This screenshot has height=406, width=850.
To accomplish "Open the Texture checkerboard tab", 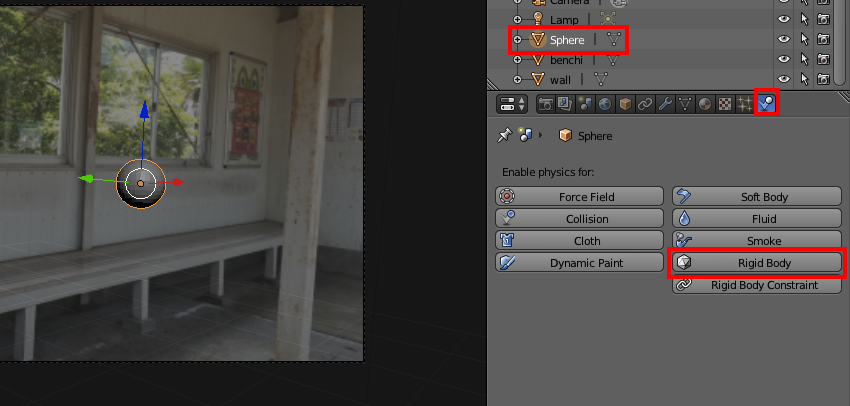I will (725, 104).
